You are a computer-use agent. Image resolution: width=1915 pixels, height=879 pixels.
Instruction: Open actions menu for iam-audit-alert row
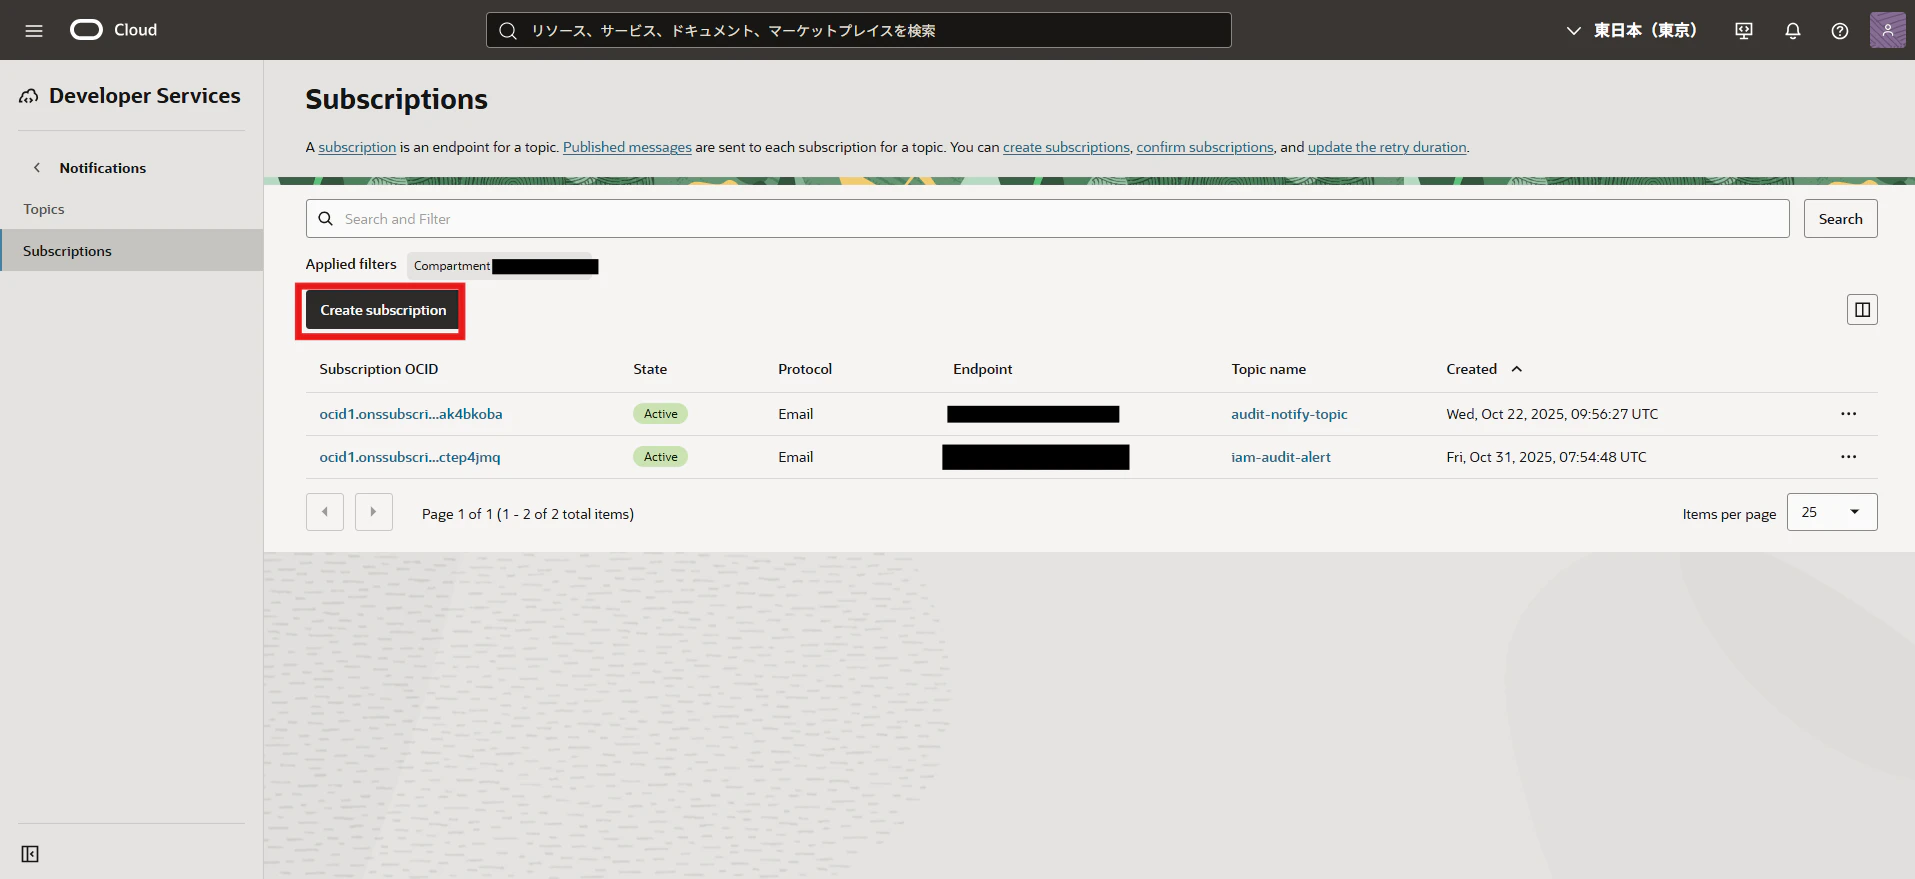click(1849, 457)
